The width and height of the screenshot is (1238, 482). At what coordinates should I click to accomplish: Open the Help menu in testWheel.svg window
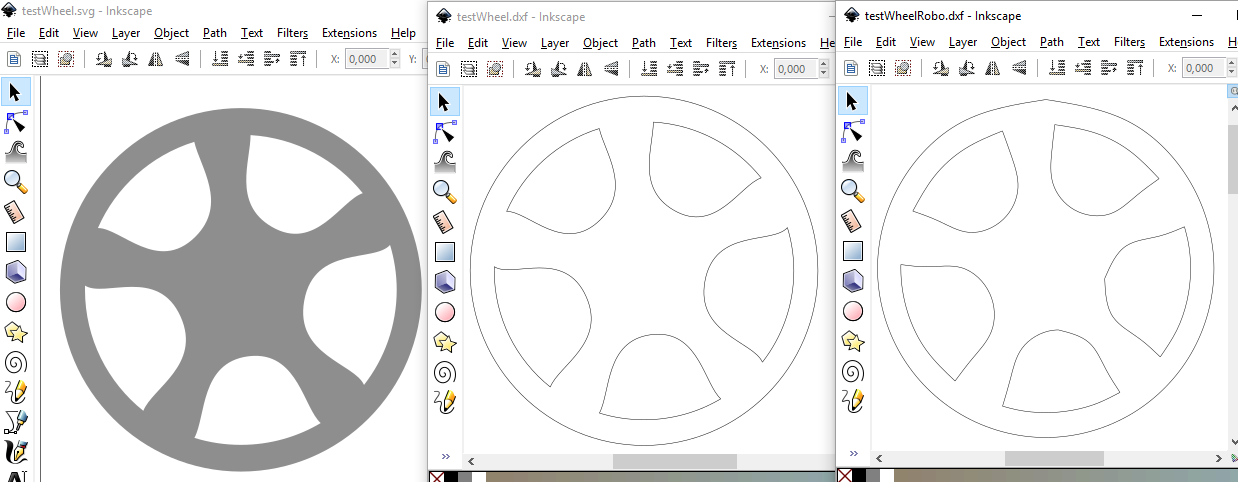pyautogui.click(x=403, y=33)
